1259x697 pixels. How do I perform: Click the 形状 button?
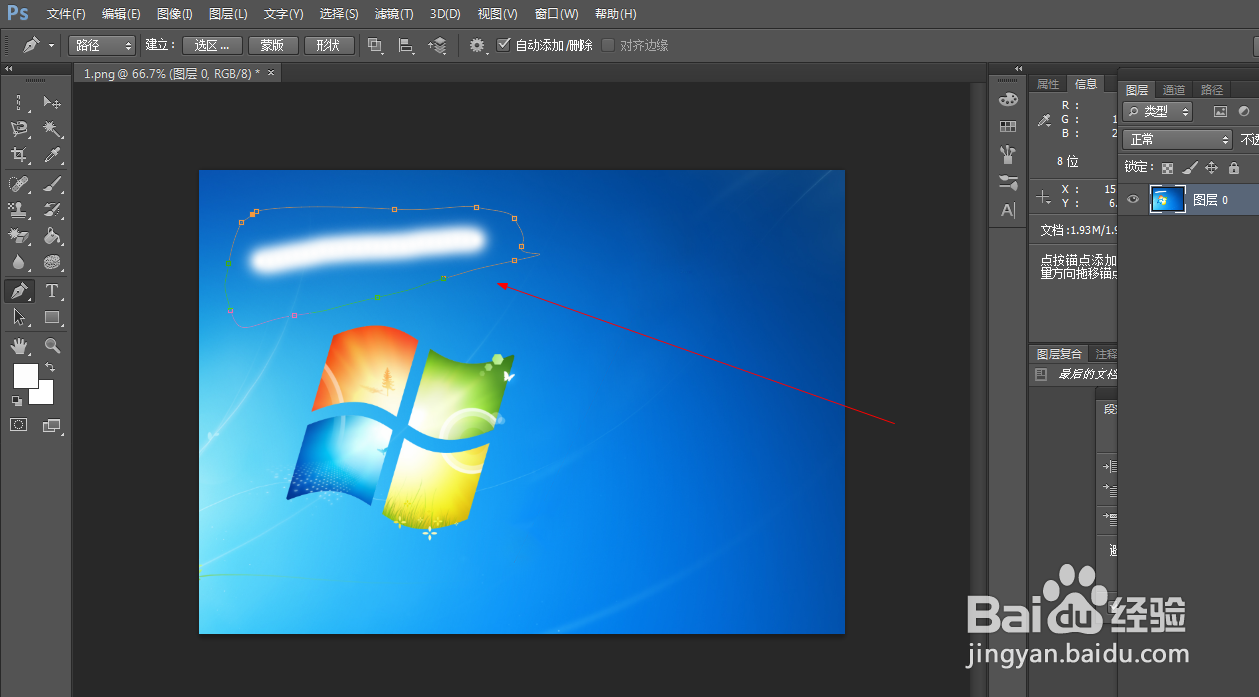click(328, 45)
